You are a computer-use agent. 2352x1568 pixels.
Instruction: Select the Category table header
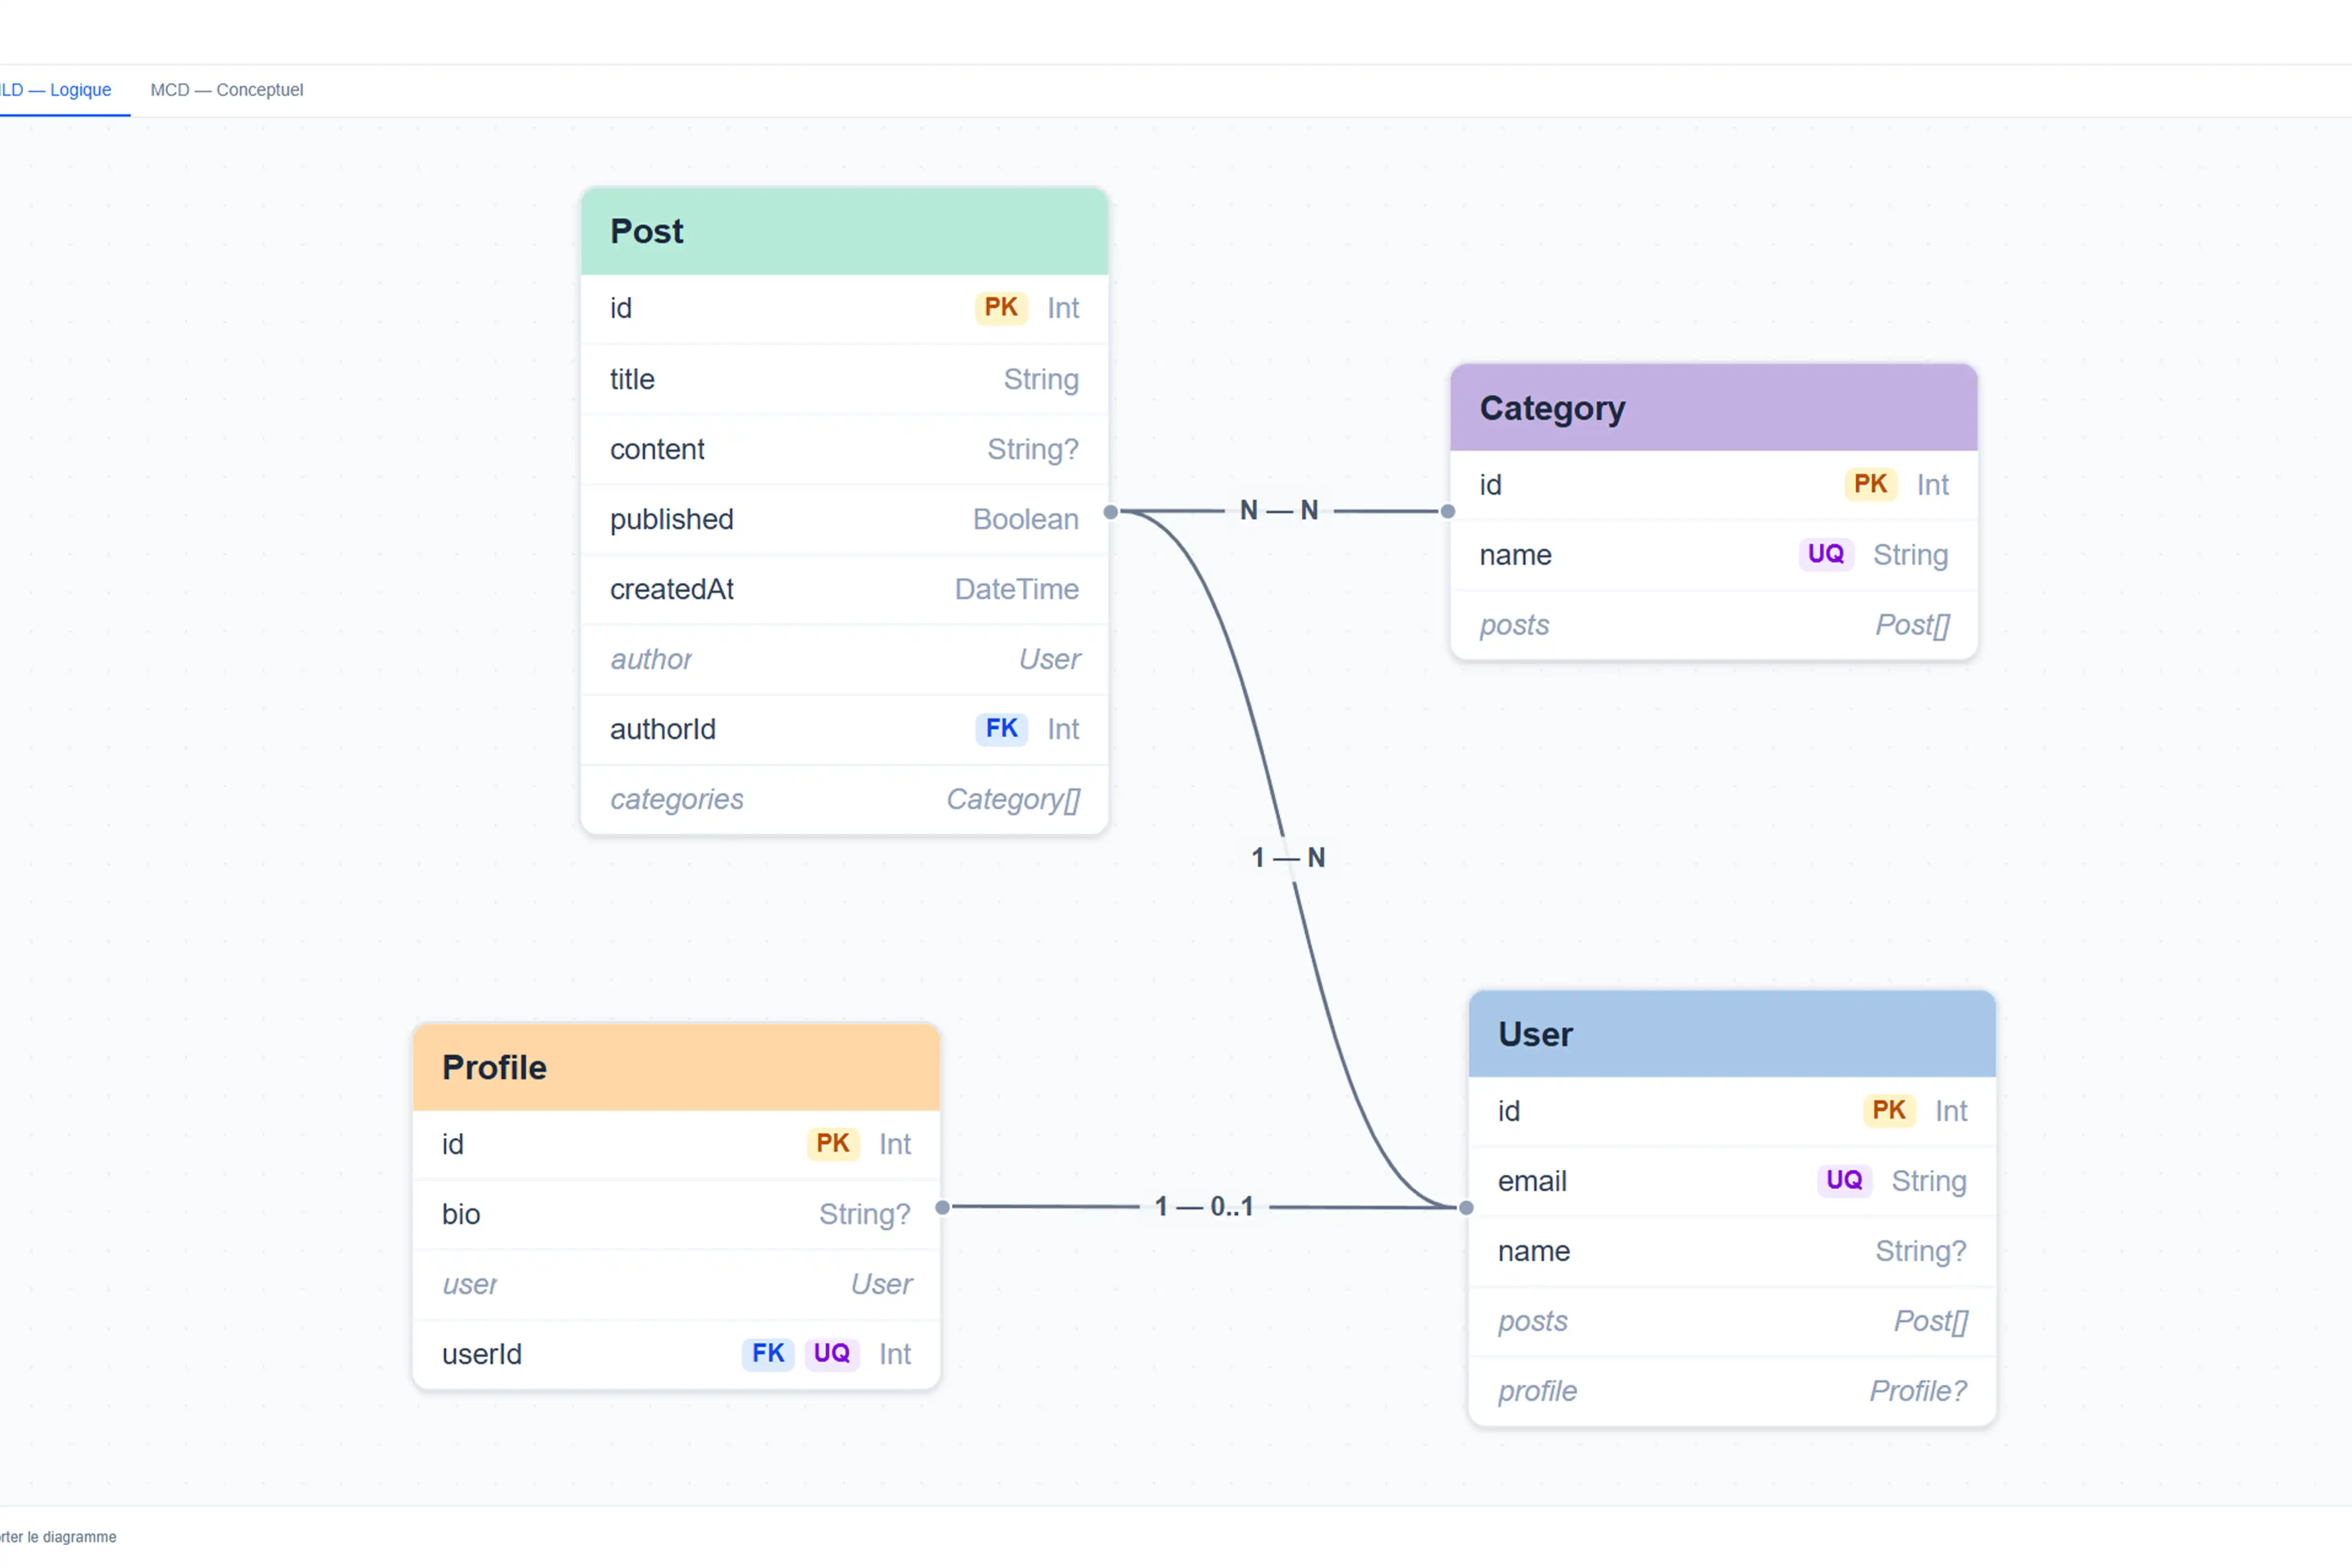(x=1713, y=408)
